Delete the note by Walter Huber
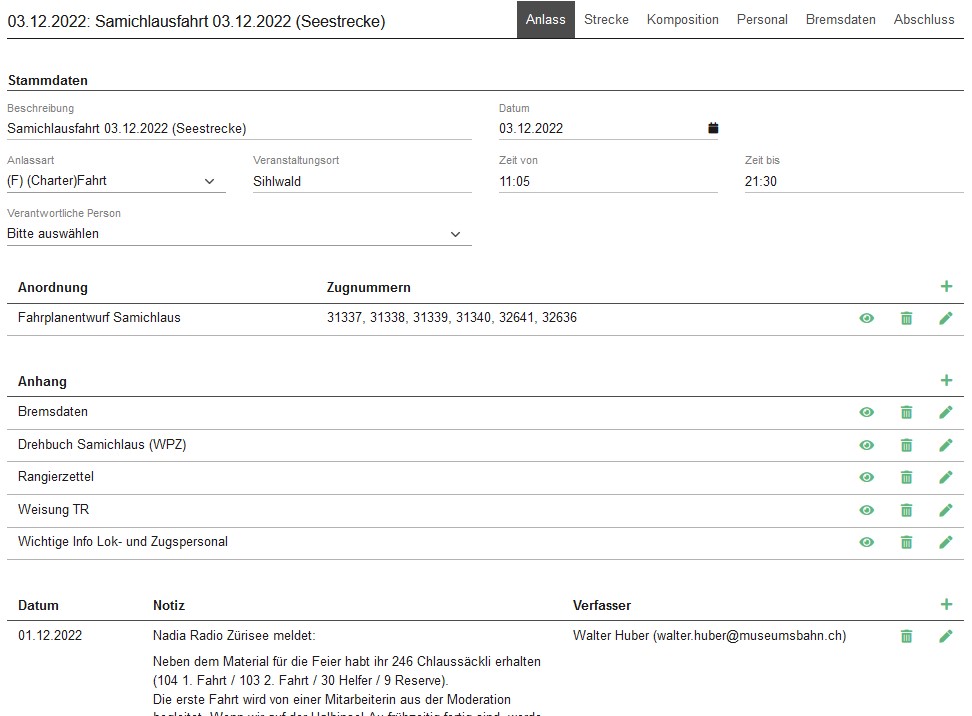Viewport: 972px width, 716px height. [x=906, y=636]
